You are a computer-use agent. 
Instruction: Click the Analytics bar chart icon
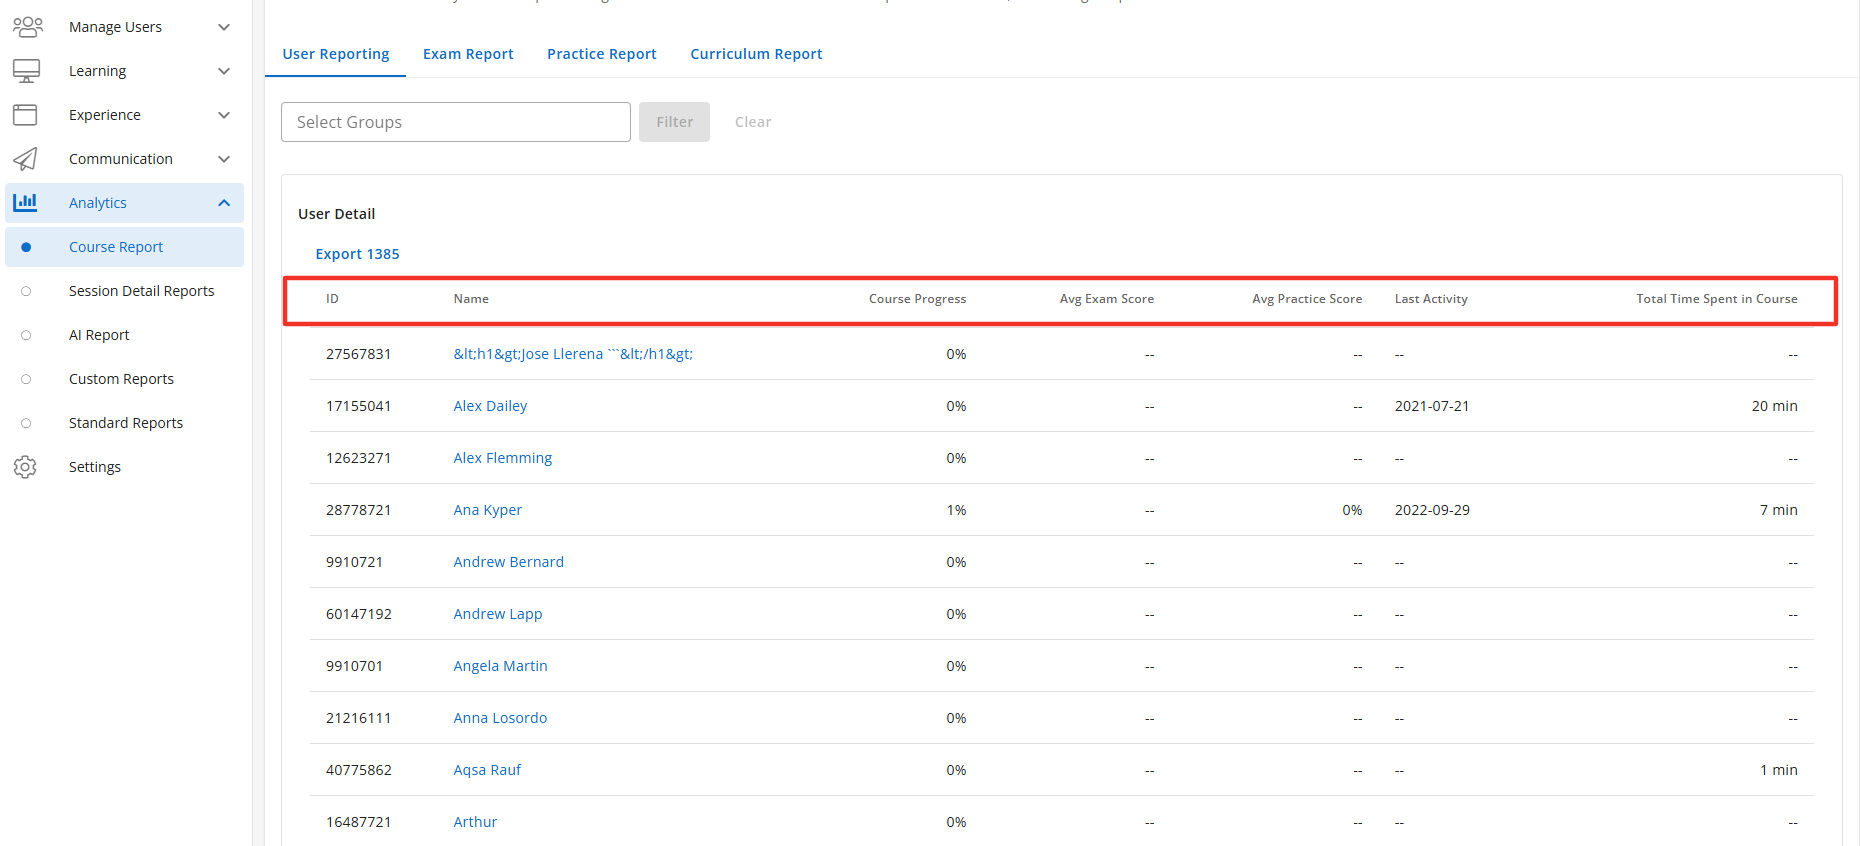(x=25, y=202)
